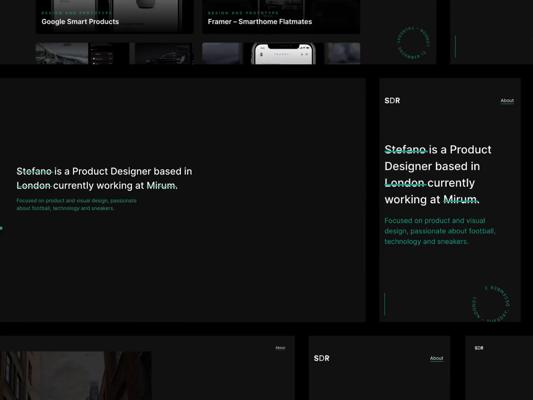The height and width of the screenshot is (400, 533).
Task: Click the rotating circular badge in mobile frame
Action: point(491,303)
